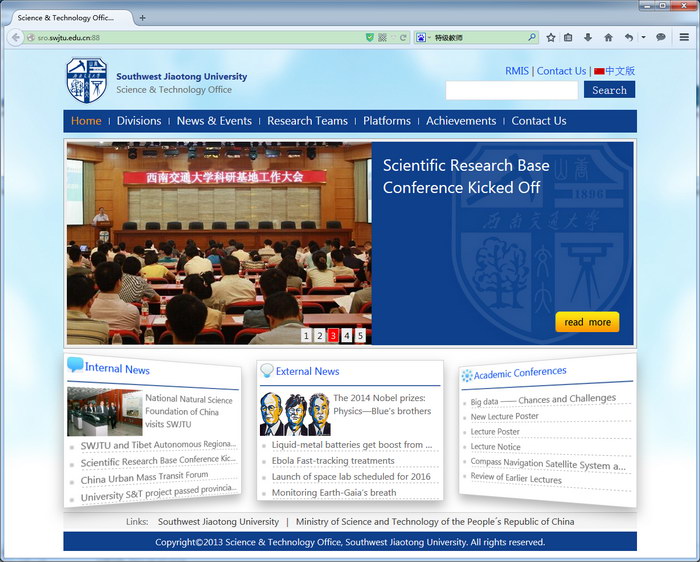Click the External News lightbulb icon
This screenshot has height=562, width=700.
point(267,371)
